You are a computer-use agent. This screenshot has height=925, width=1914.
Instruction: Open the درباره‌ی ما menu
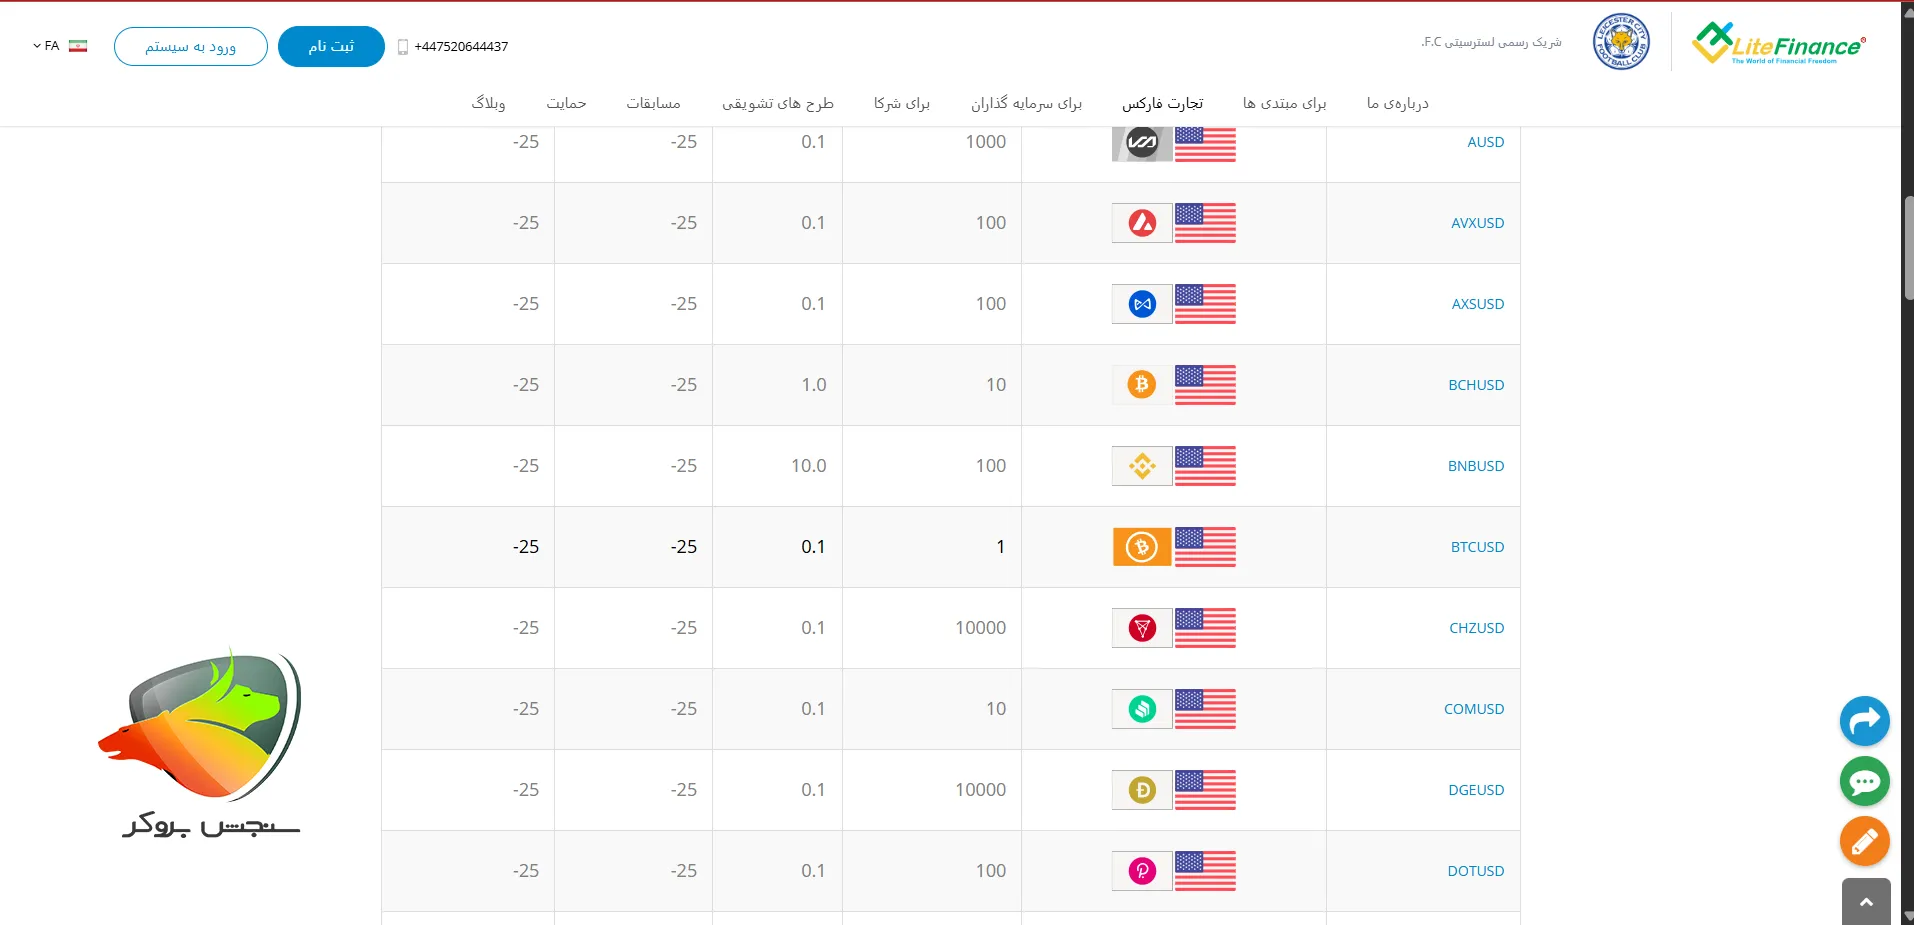pyautogui.click(x=1397, y=104)
